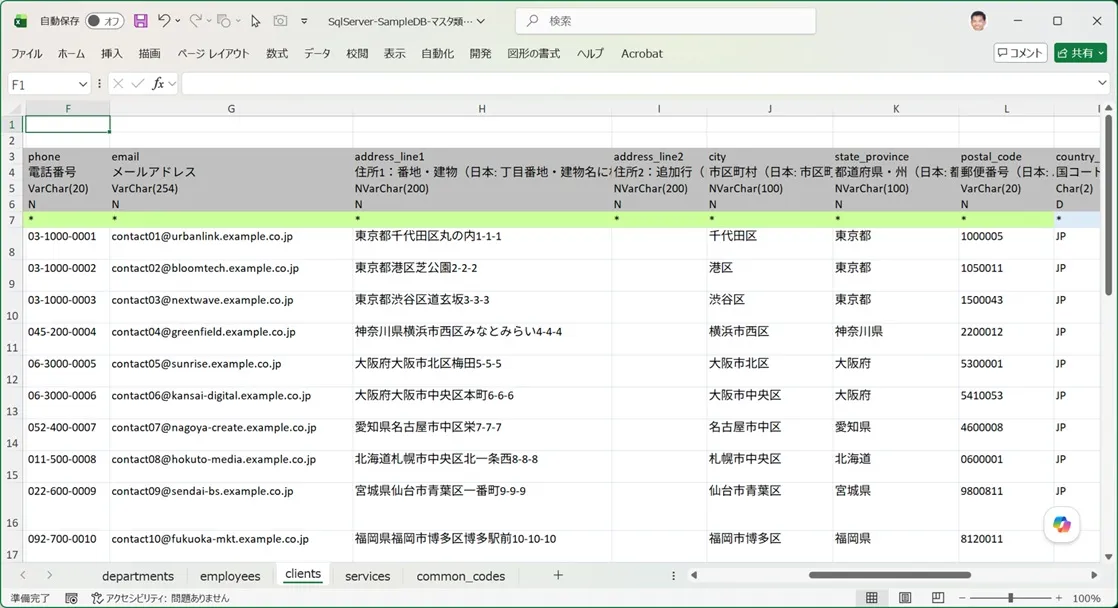Image resolution: width=1118 pixels, height=608 pixels.
Task: Switch to Normal view icon
Action: click(871, 599)
